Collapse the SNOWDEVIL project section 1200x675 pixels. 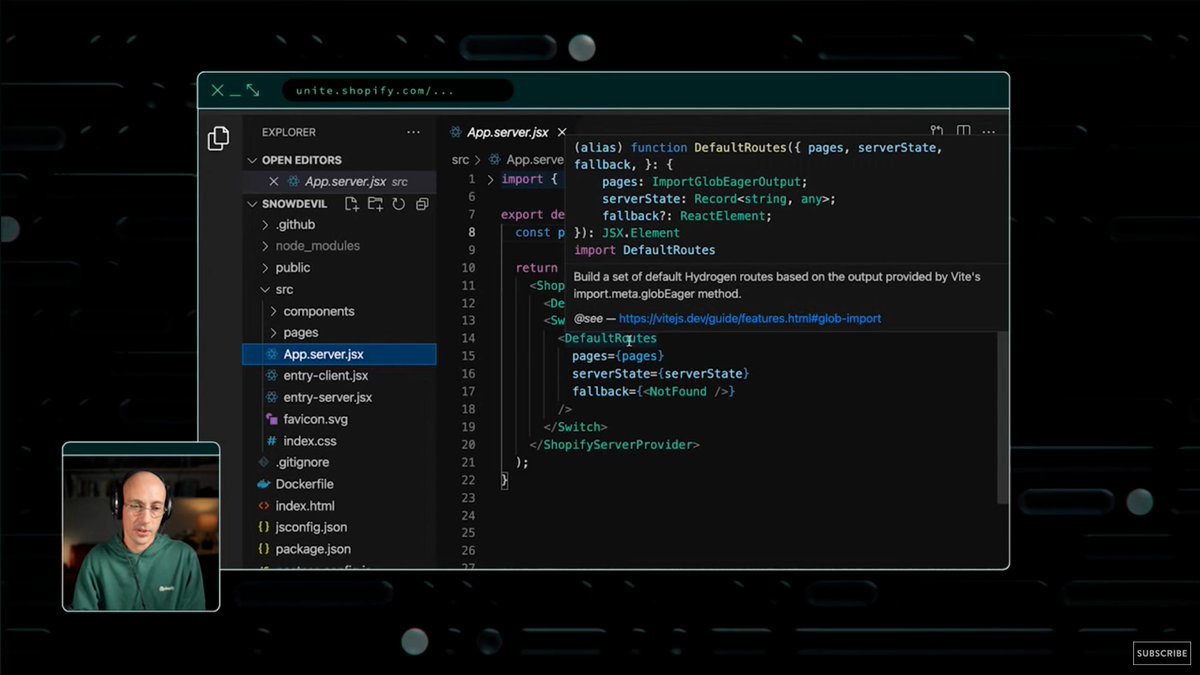click(x=253, y=204)
